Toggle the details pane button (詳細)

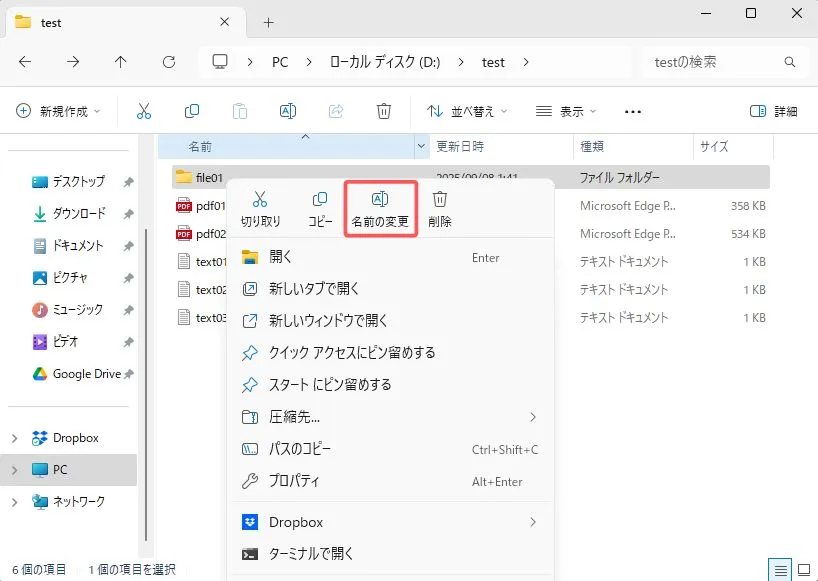(773, 111)
